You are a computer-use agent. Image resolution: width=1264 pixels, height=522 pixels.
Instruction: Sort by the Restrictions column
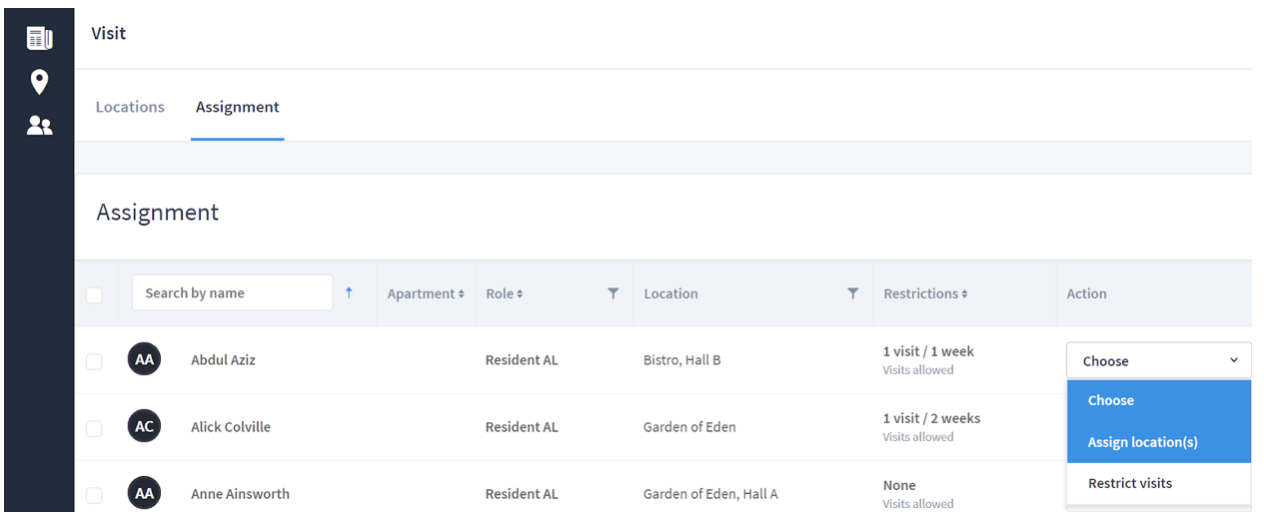(925, 294)
